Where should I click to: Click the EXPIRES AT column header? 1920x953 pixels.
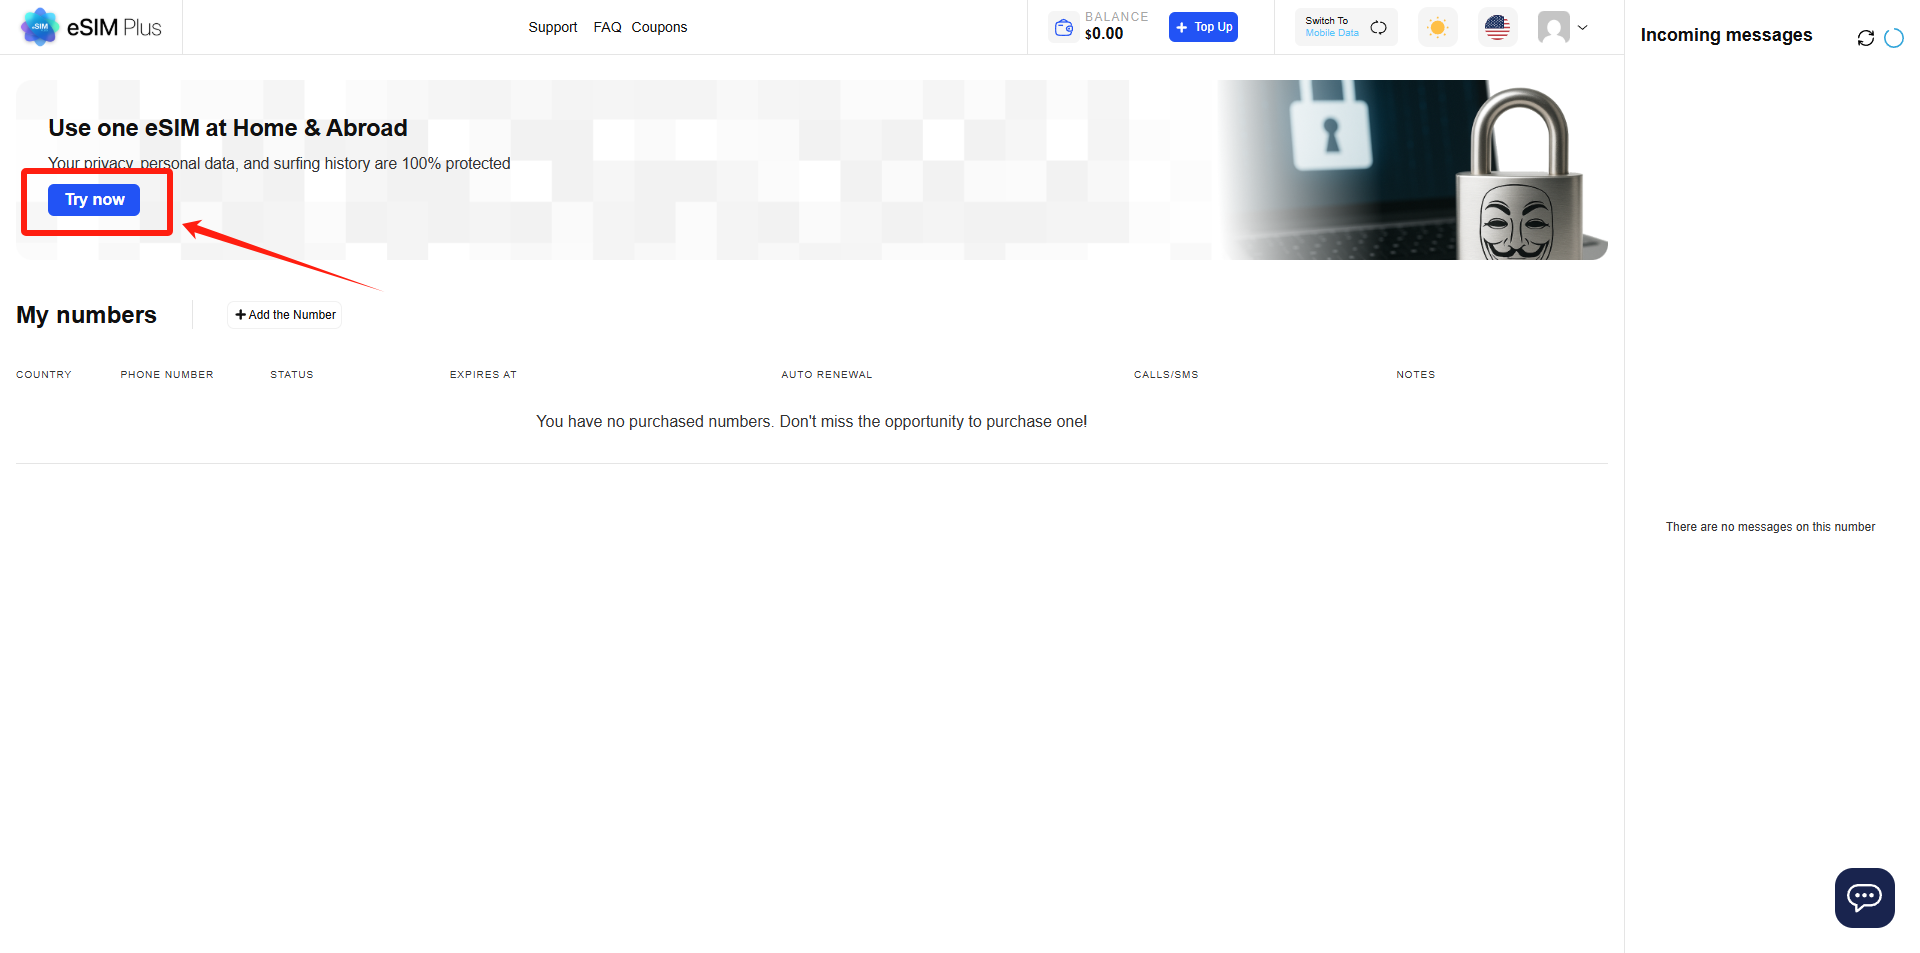point(483,375)
